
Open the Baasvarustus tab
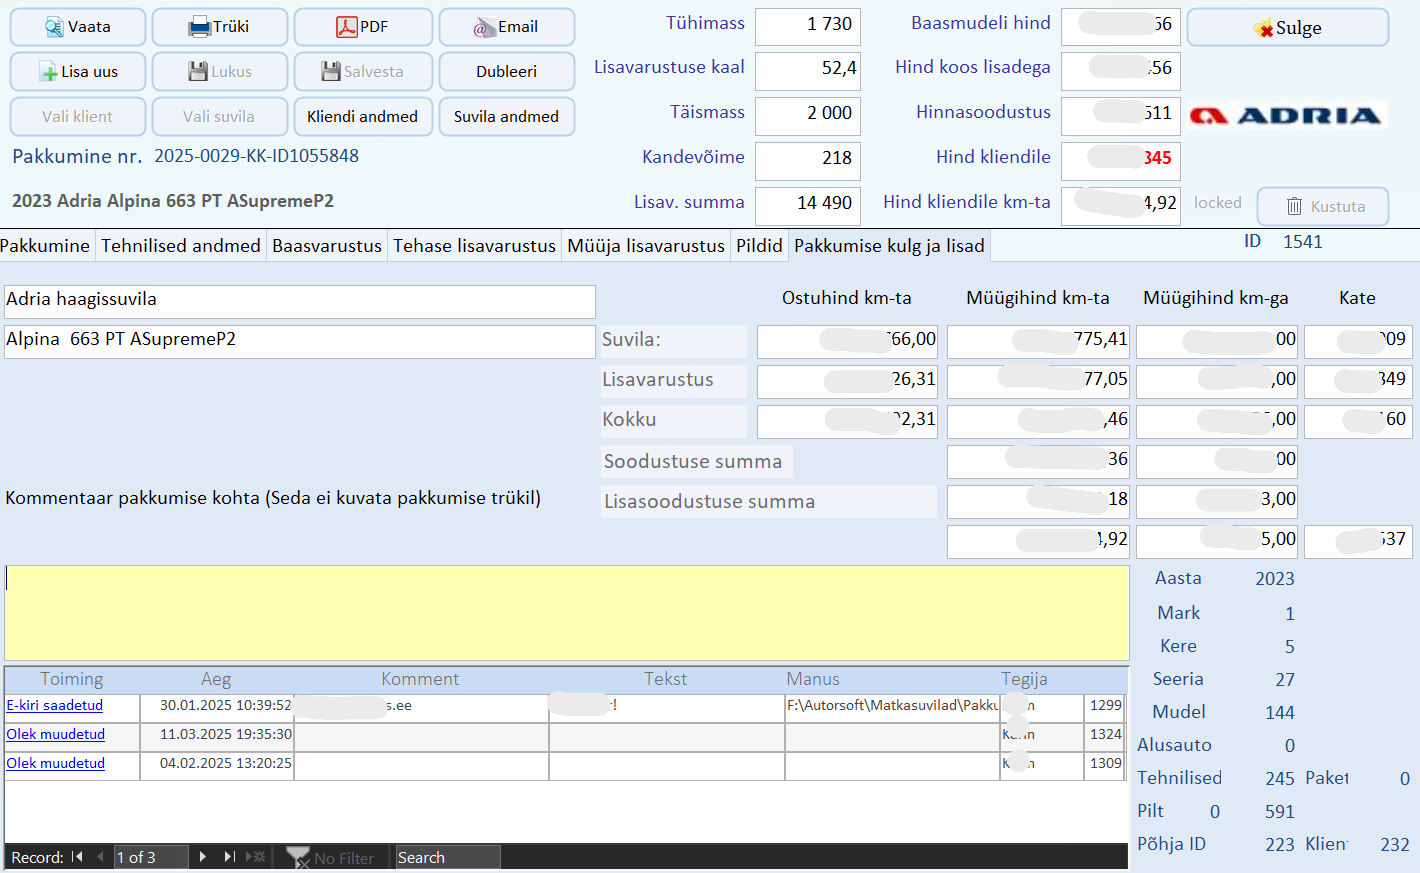coord(327,246)
